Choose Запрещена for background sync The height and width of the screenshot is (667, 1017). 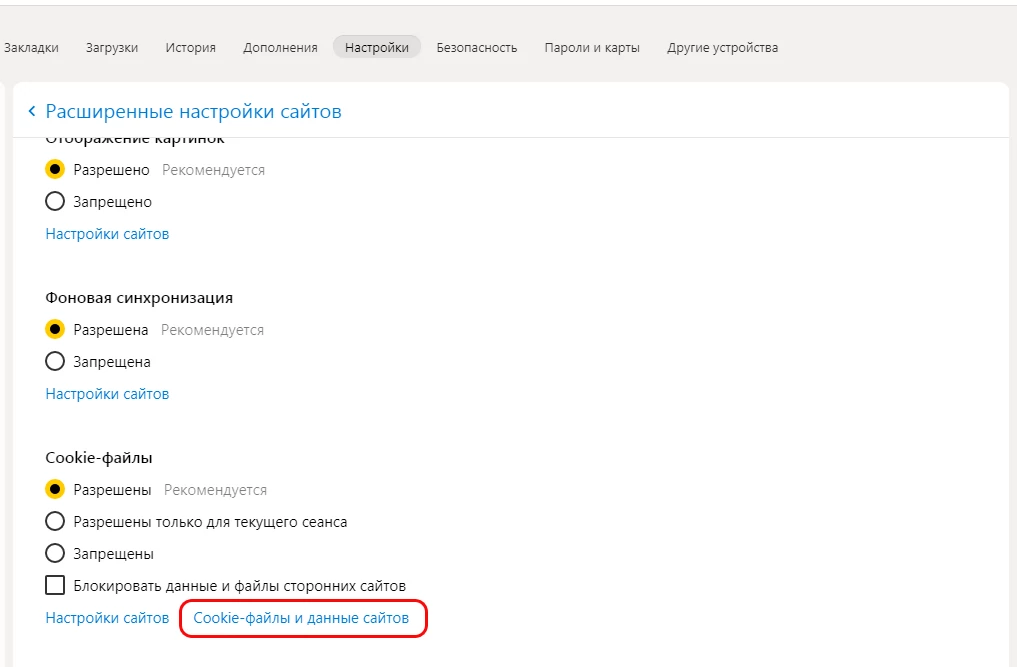[x=56, y=362]
